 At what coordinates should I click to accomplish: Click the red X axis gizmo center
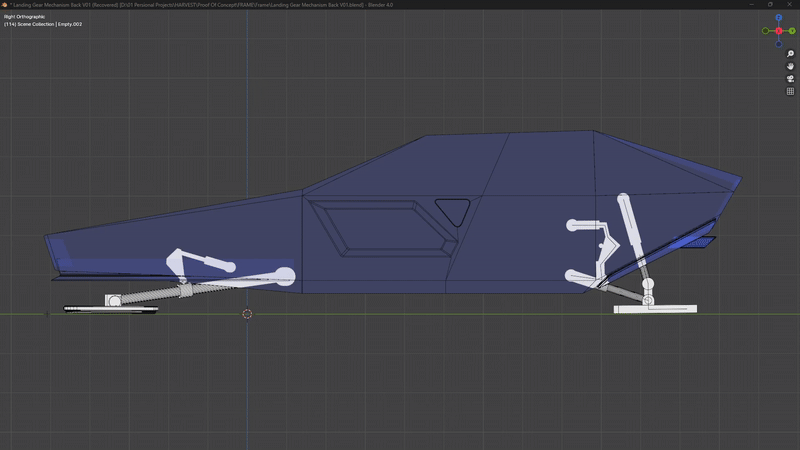(x=779, y=31)
